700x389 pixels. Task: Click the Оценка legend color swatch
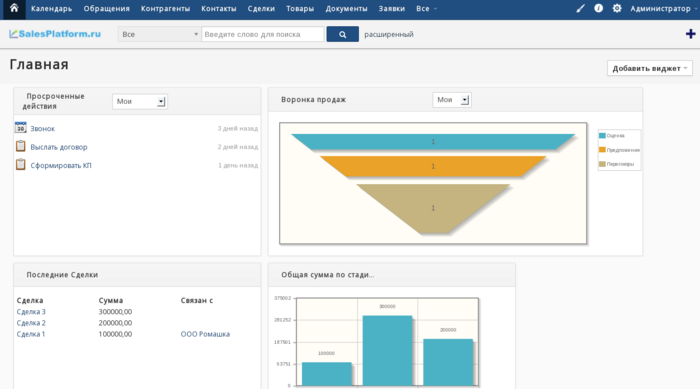pos(602,135)
